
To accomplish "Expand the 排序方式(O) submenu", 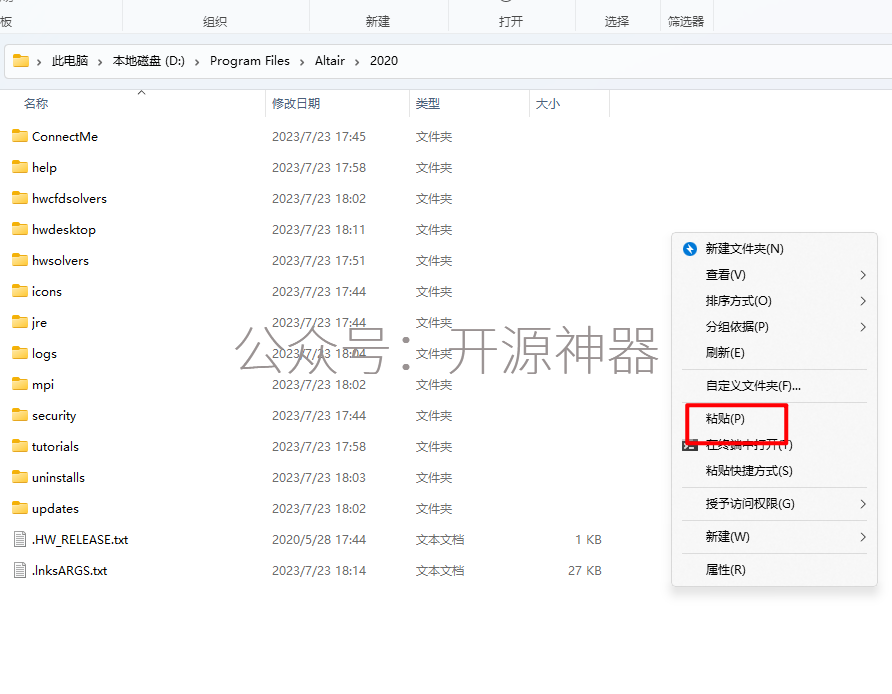I will pyautogui.click(x=862, y=301).
